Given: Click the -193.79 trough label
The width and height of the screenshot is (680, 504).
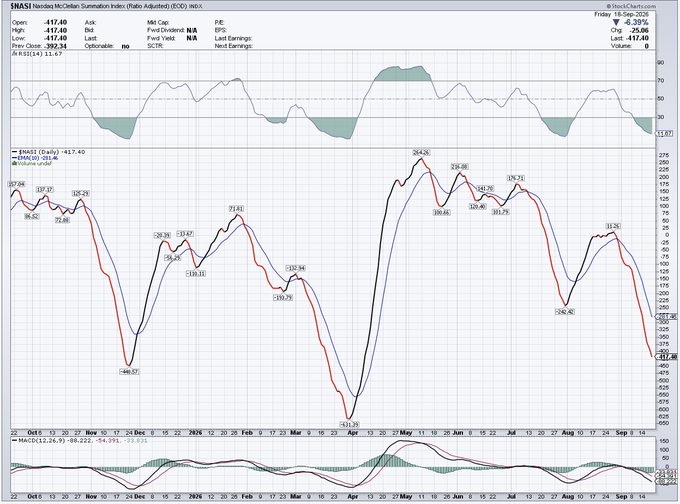Looking at the screenshot, I should [283, 298].
